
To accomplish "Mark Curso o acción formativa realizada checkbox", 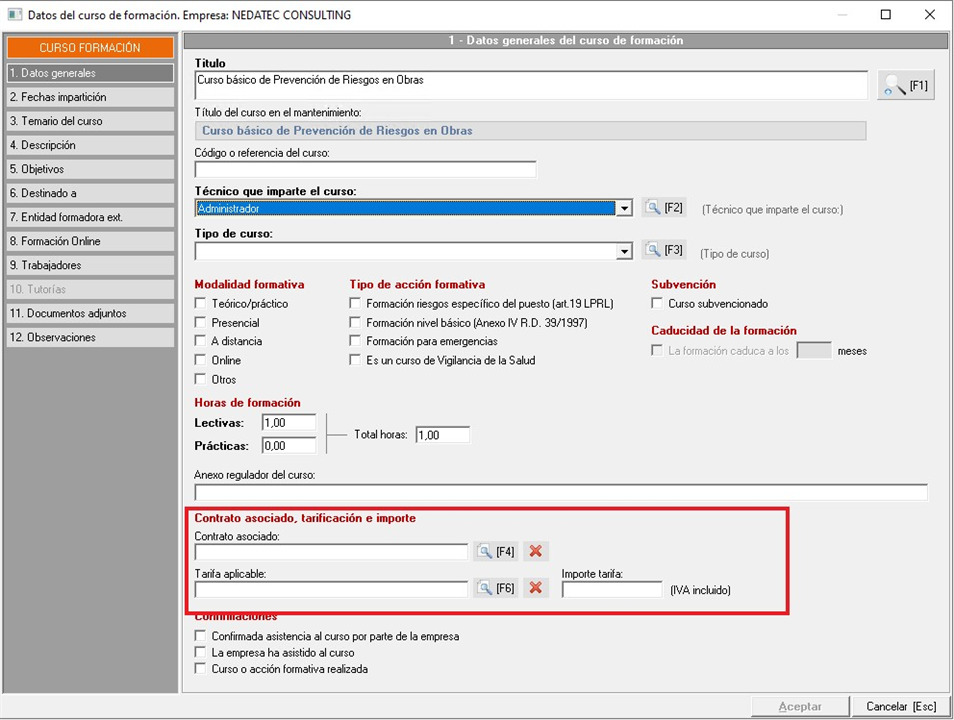I will (201, 669).
